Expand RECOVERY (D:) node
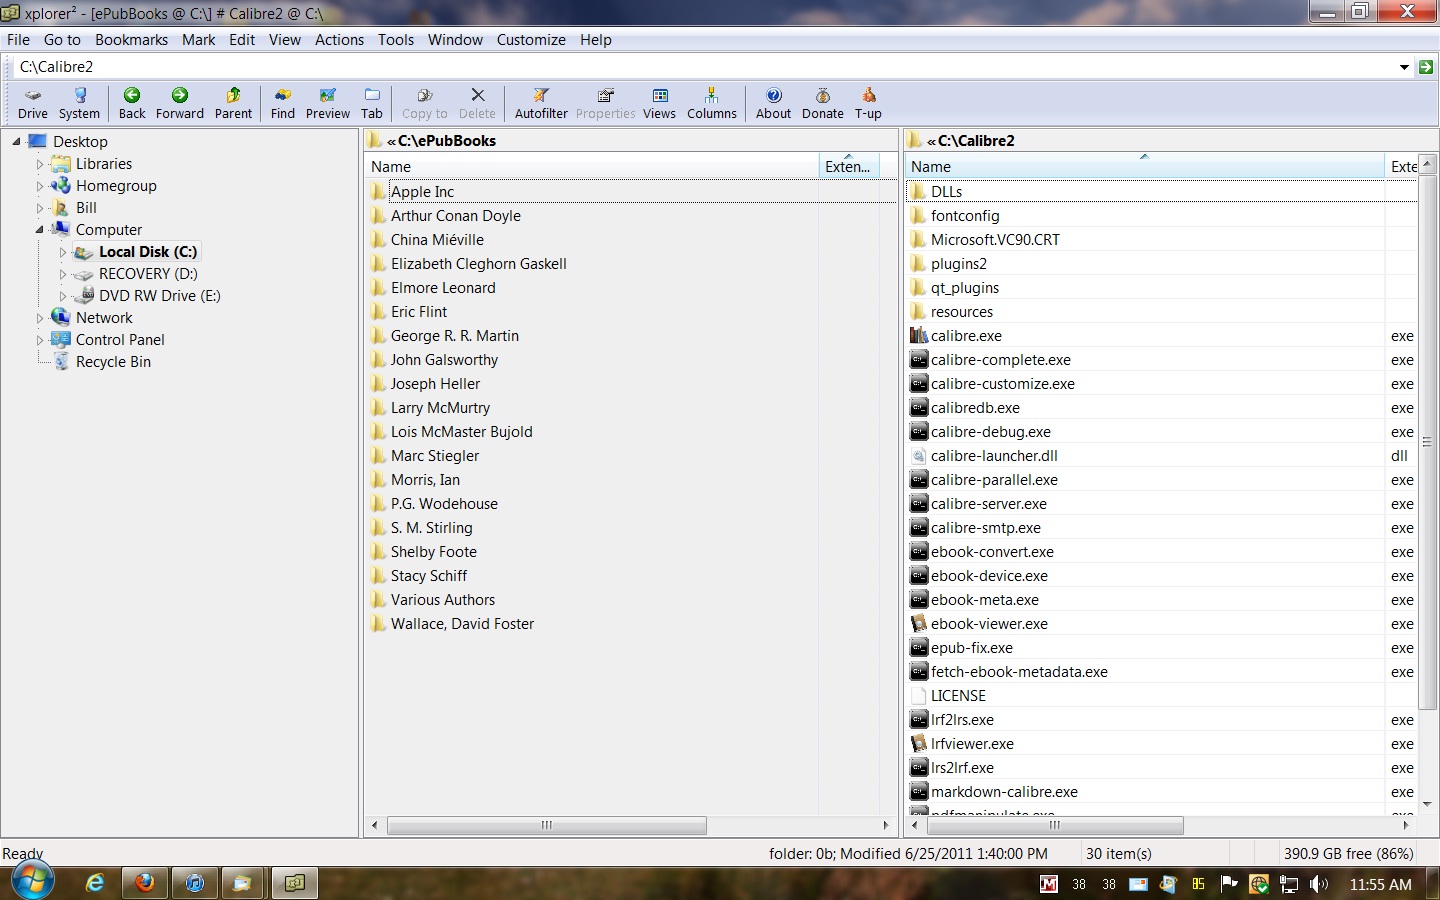The image size is (1440, 900). [63, 274]
